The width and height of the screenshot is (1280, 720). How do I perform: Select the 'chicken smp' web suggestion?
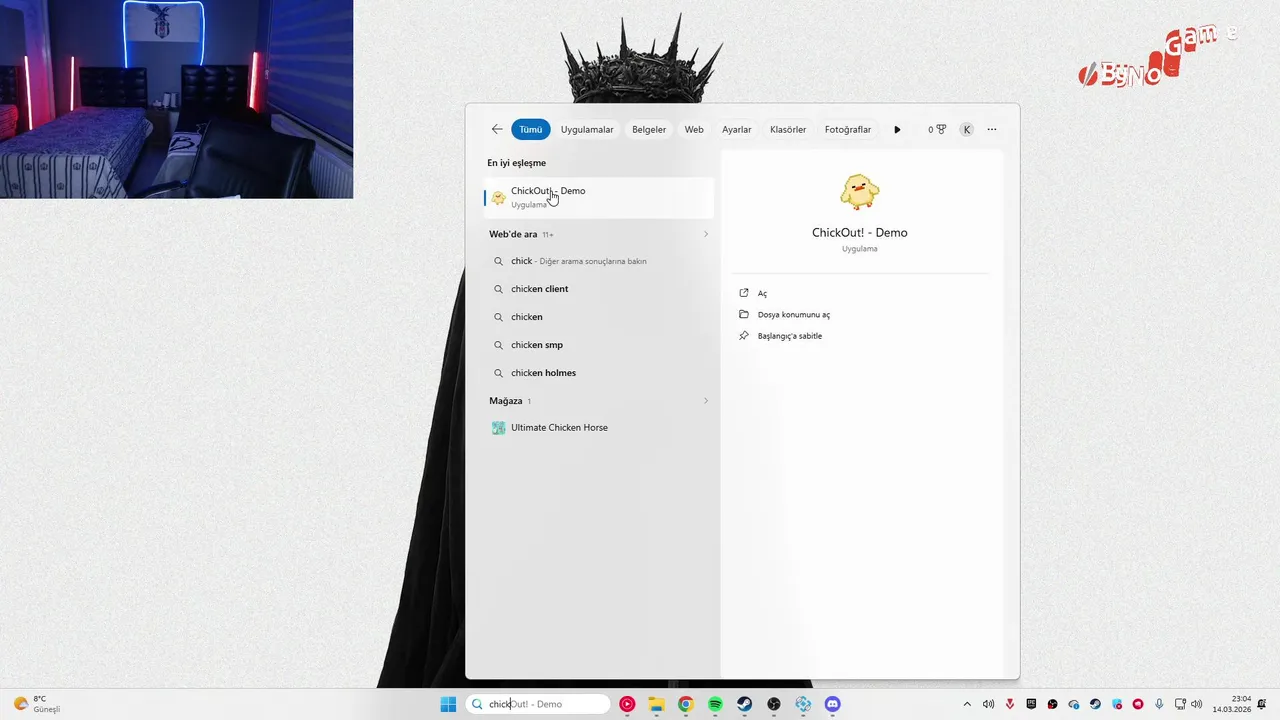[599, 345]
